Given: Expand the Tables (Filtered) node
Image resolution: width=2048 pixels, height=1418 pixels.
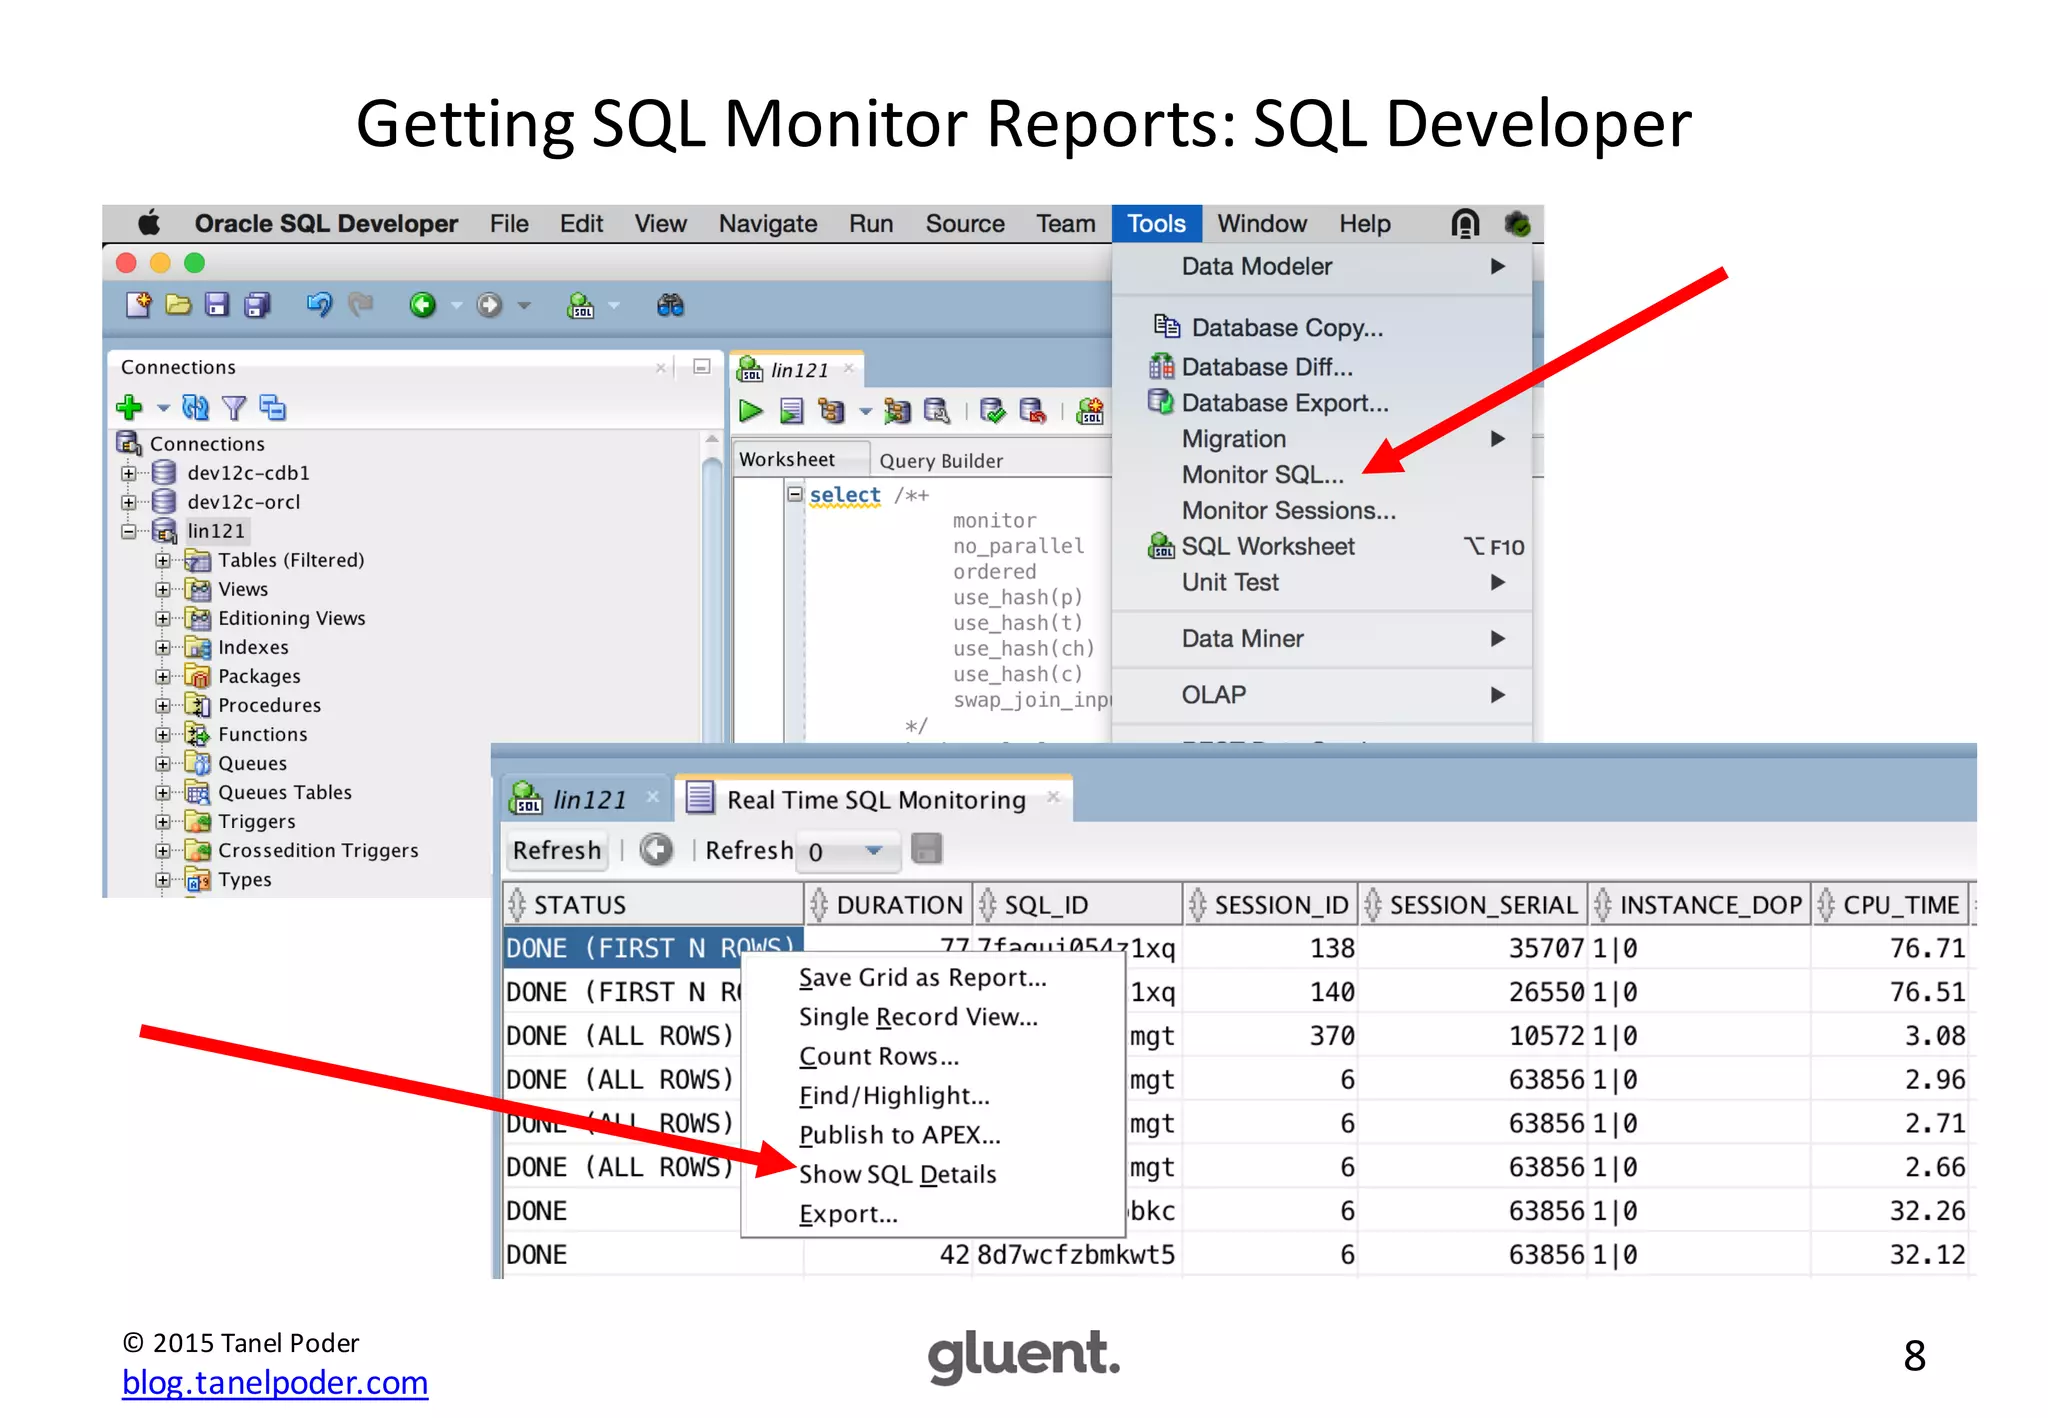Looking at the screenshot, I should click(x=163, y=560).
